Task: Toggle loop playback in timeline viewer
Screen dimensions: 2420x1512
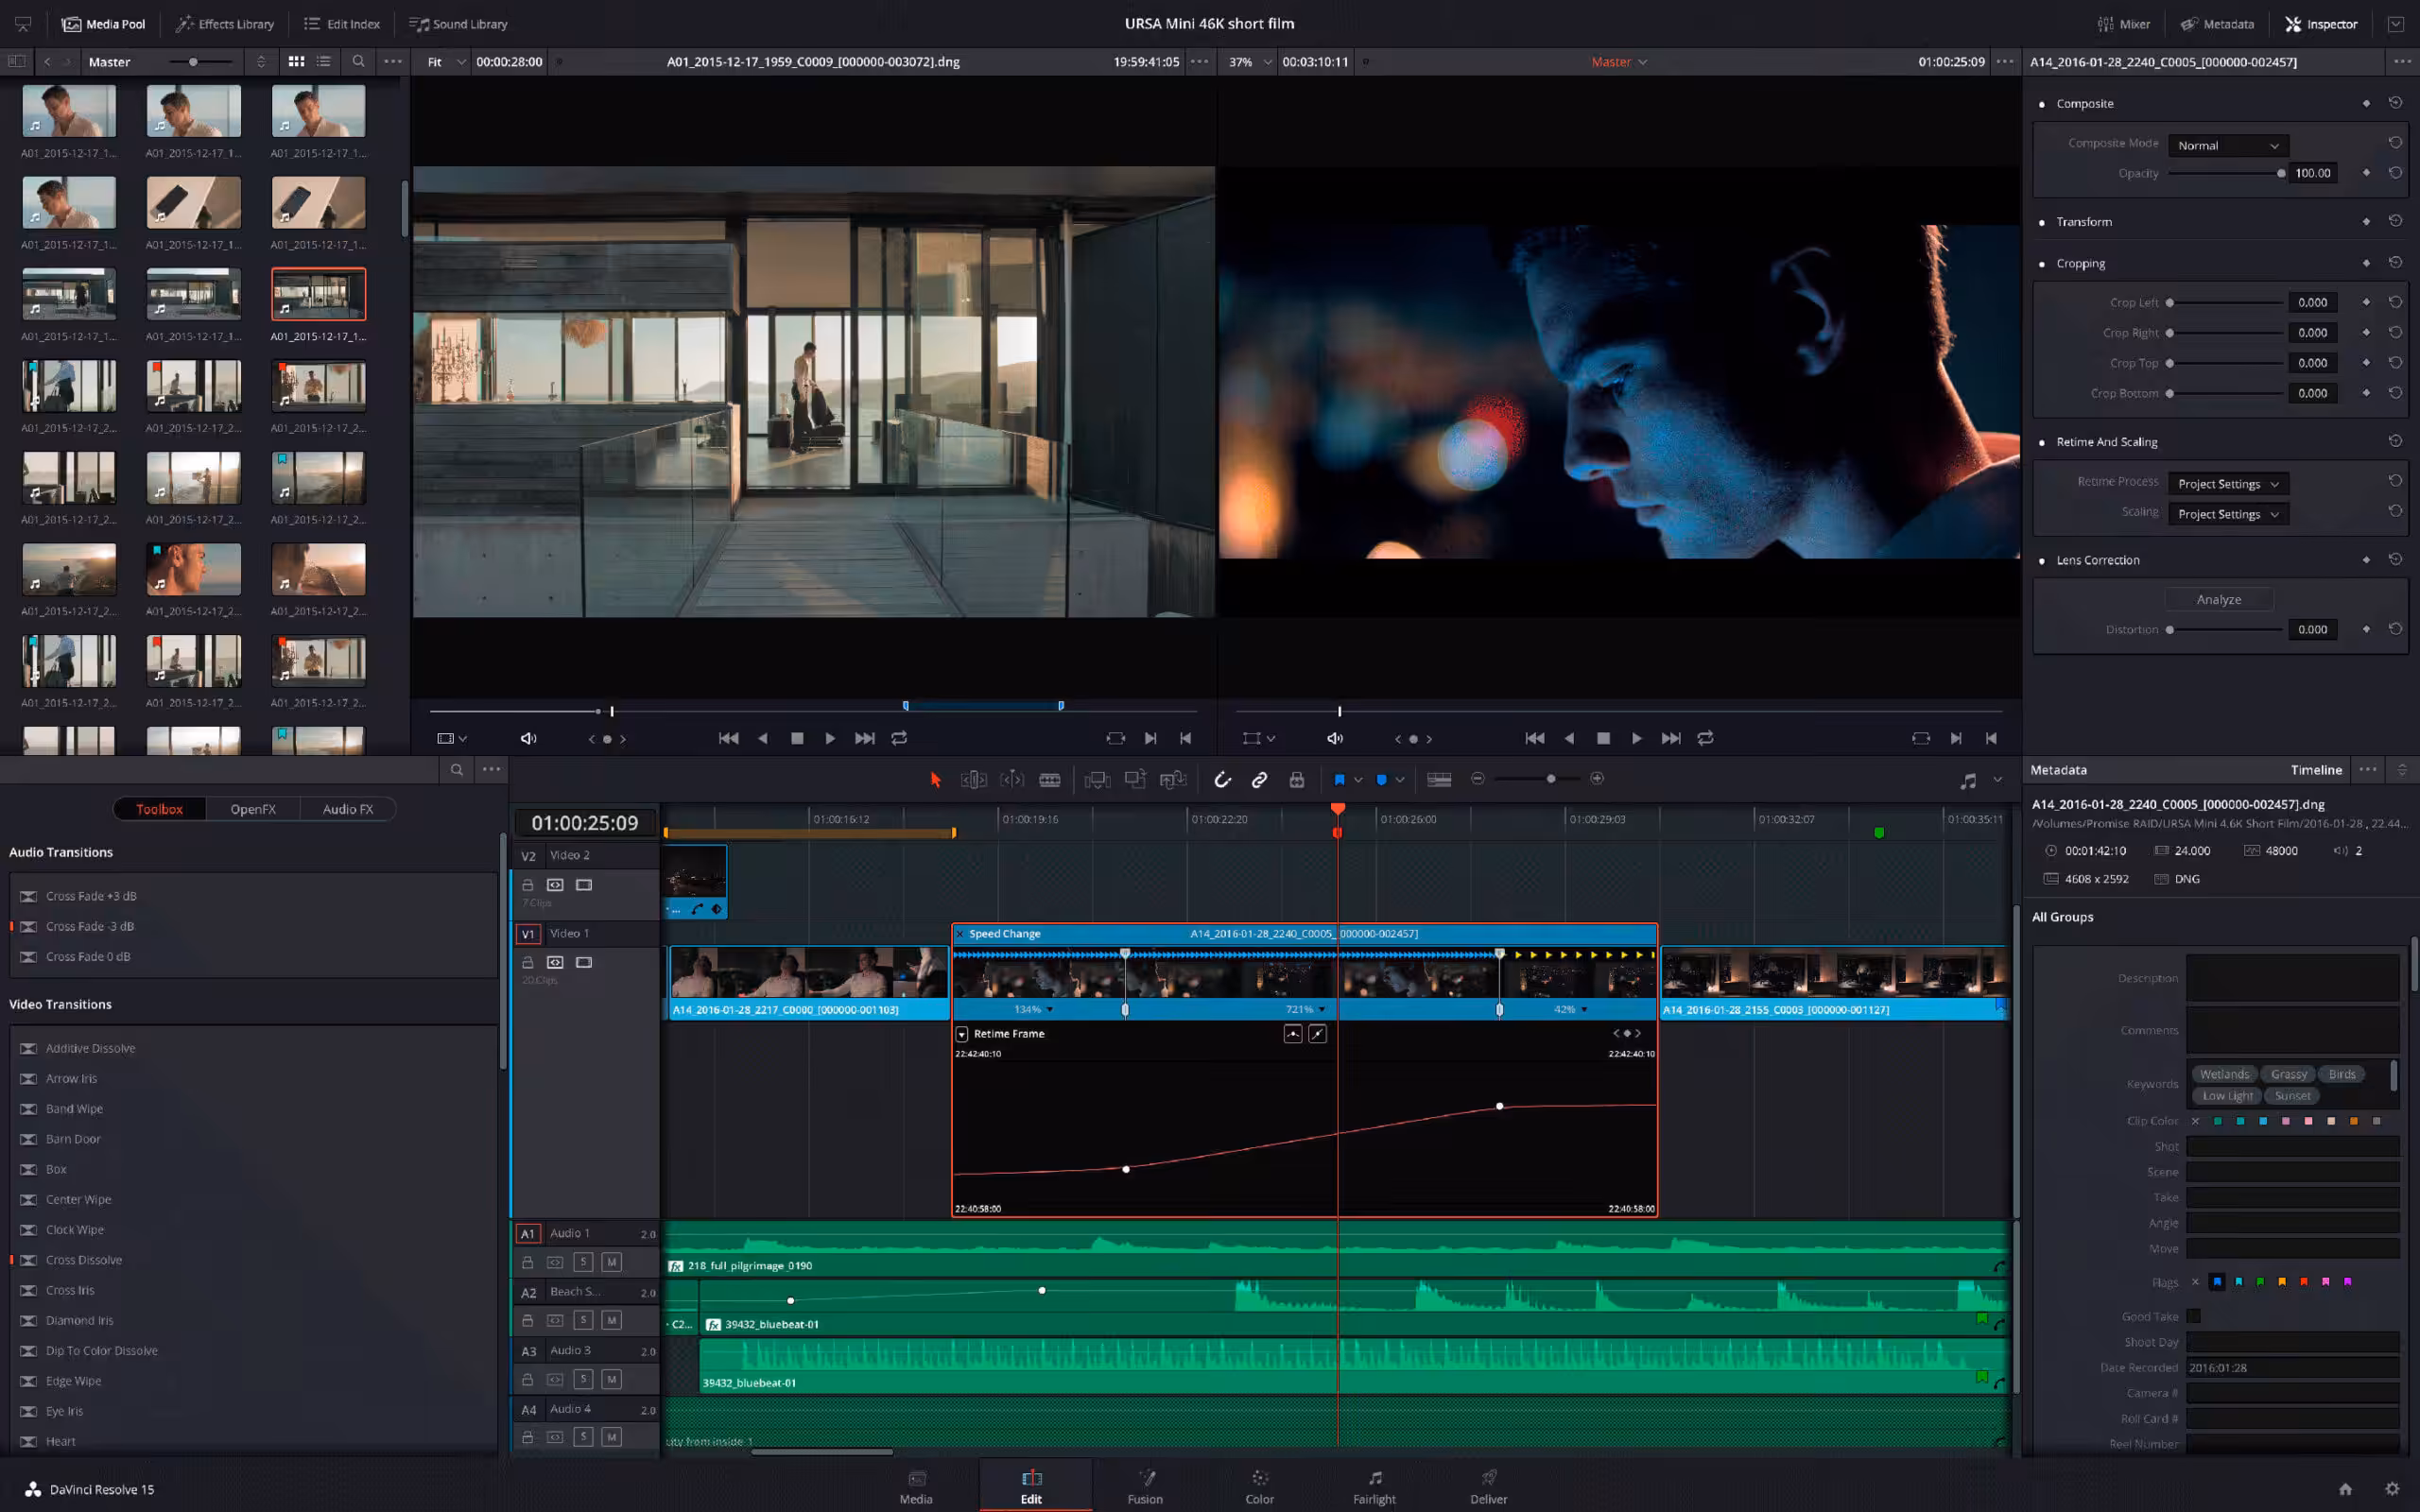Action: click(x=1706, y=738)
